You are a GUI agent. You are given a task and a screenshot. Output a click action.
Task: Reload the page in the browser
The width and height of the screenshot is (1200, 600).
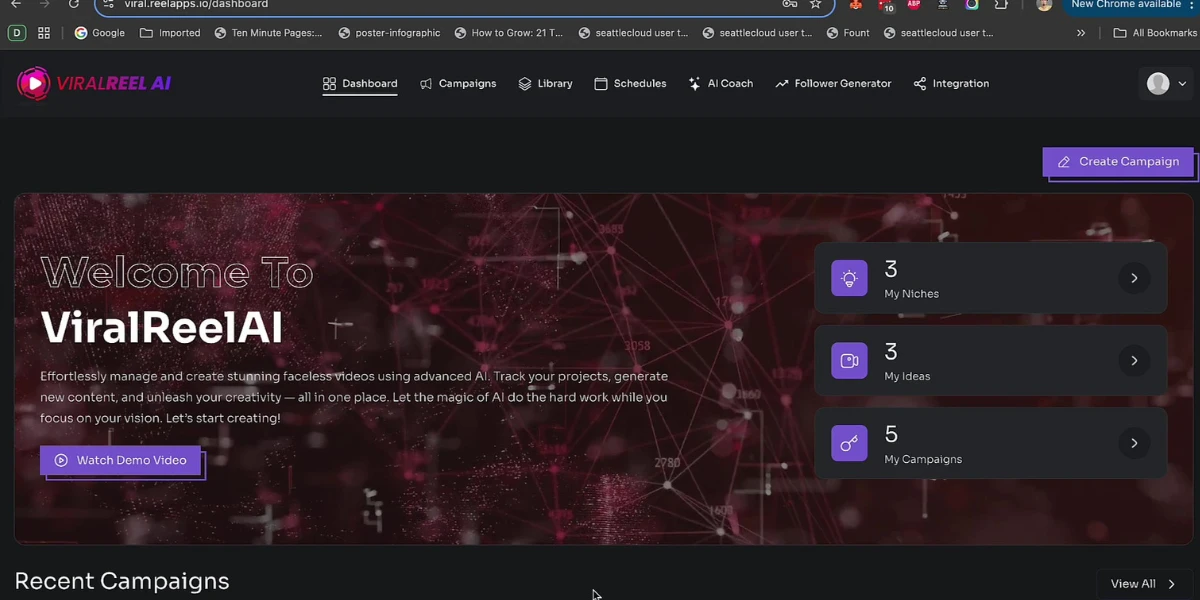73,4
